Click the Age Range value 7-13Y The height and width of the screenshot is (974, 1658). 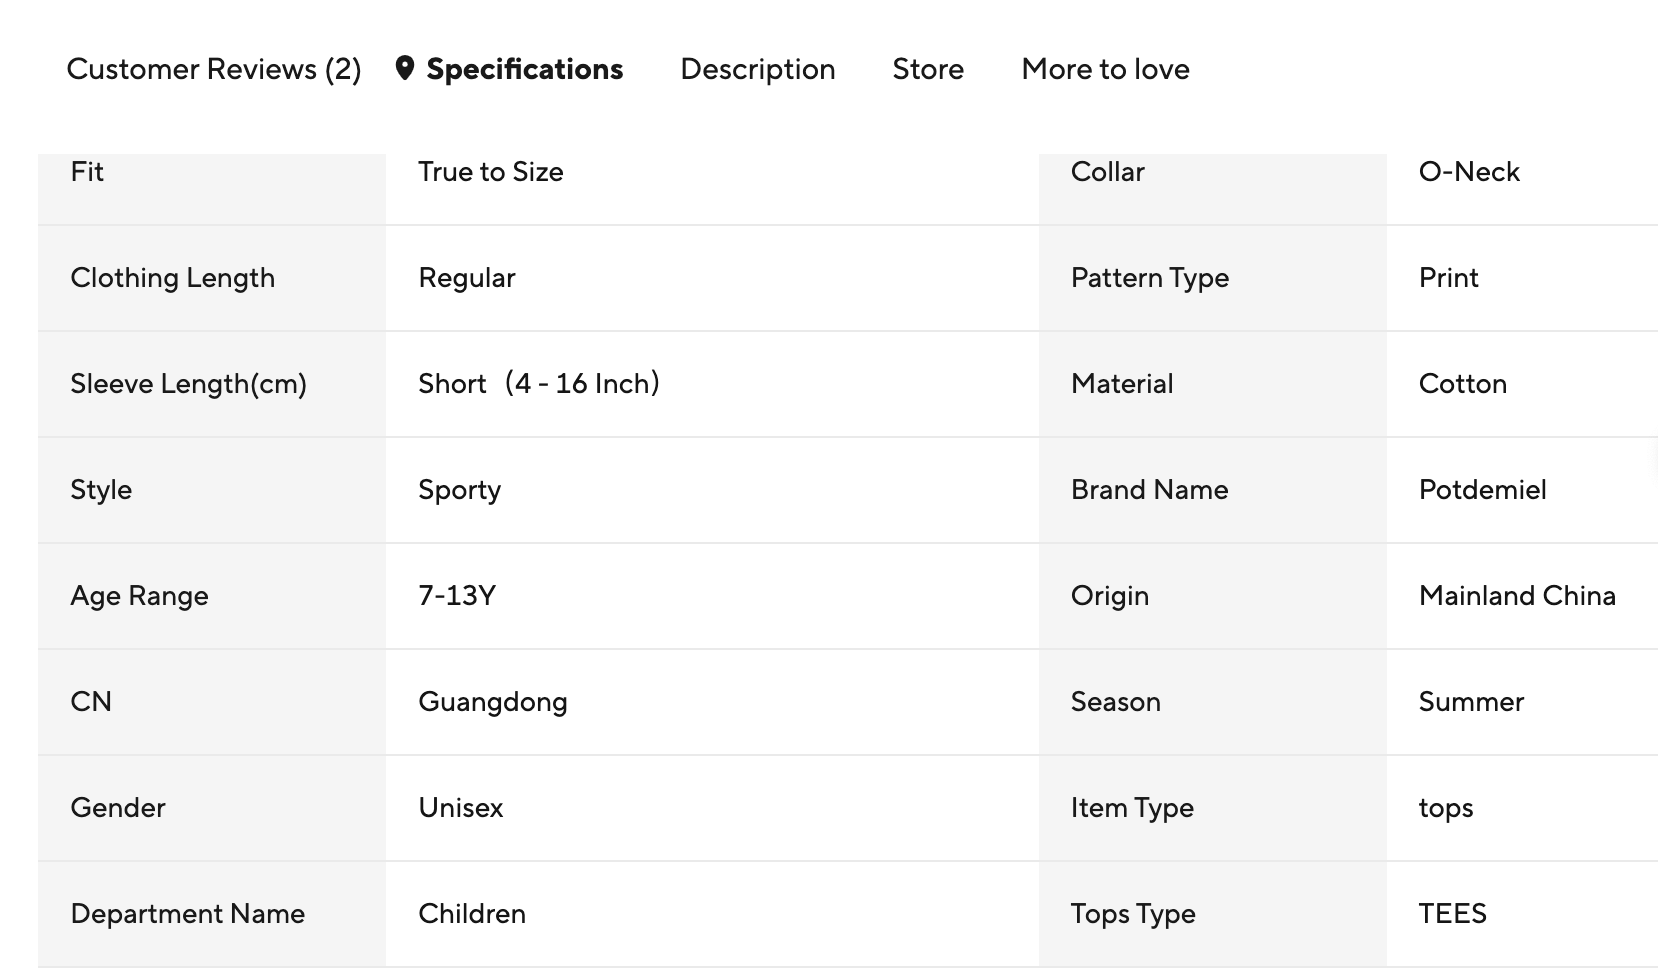[457, 596]
